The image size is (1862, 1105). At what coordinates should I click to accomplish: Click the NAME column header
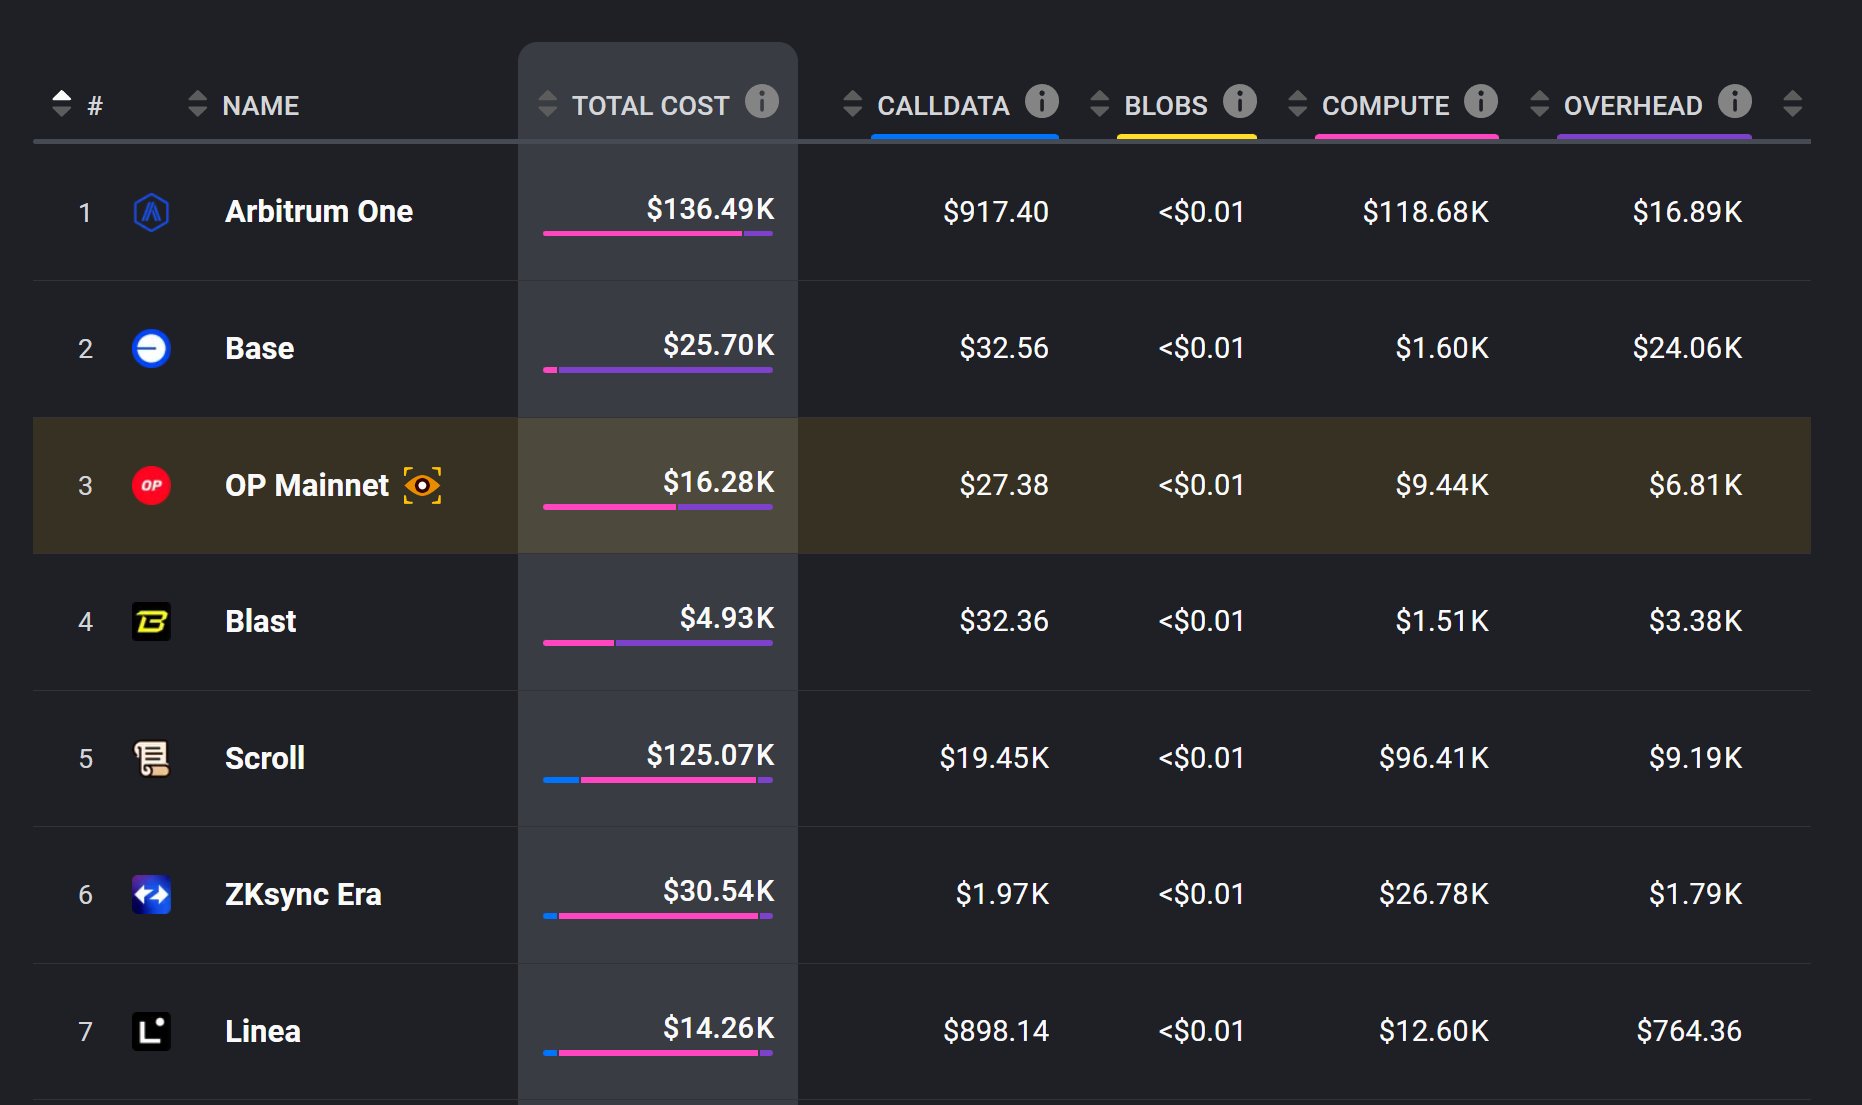click(261, 106)
